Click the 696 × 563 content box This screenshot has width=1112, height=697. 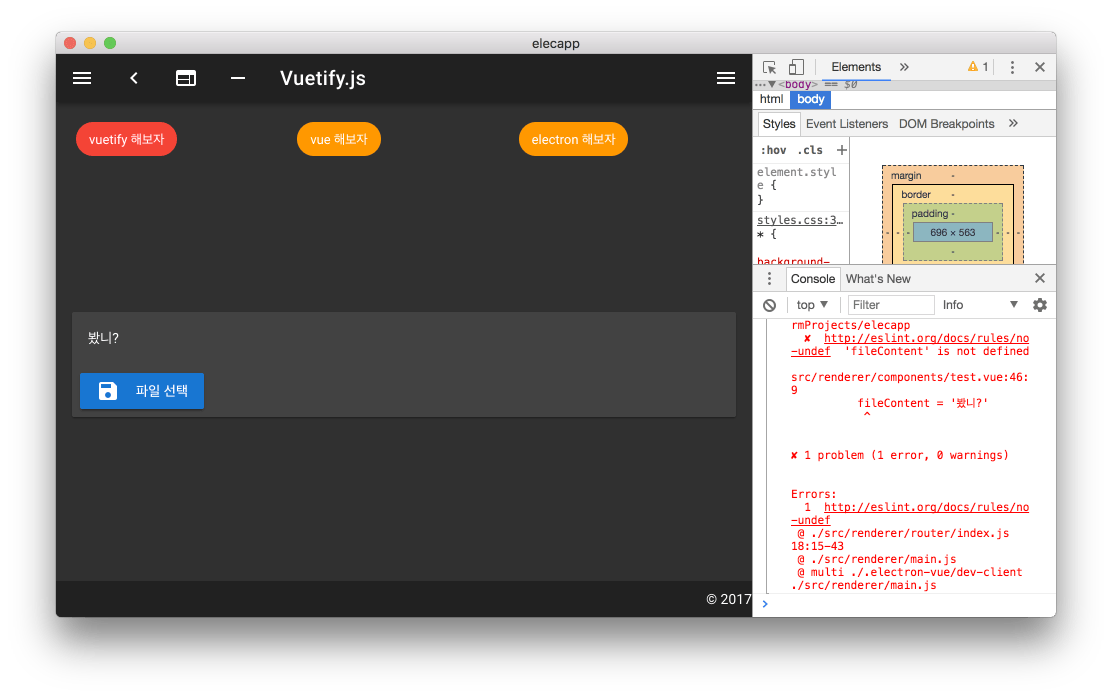952,233
